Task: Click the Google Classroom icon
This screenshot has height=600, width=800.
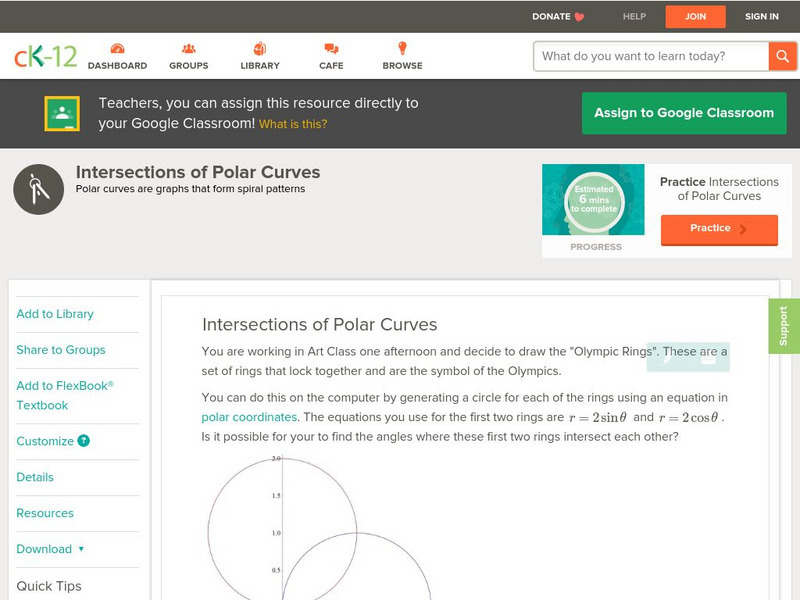Action: [x=62, y=113]
